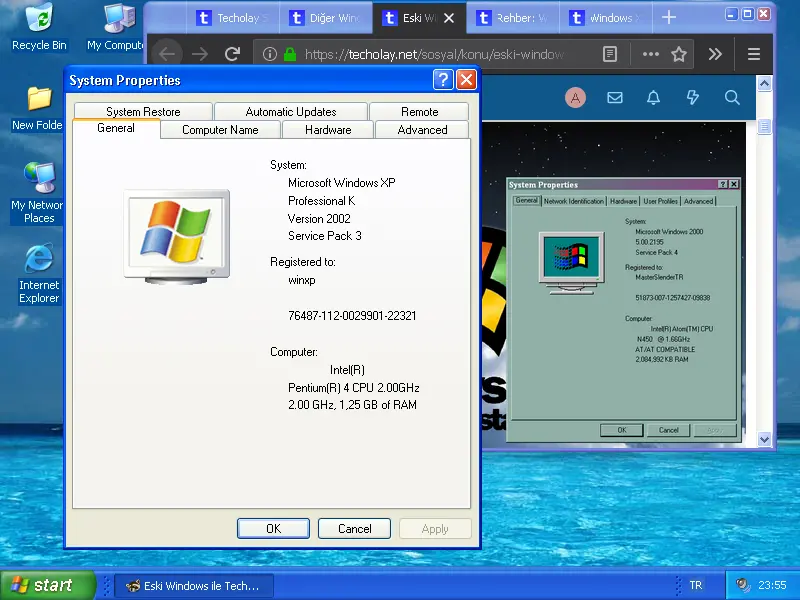This screenshot has height=600, width=800.
Task: Click Cancel in the System Properties dialog
Action: click(355, 529)
